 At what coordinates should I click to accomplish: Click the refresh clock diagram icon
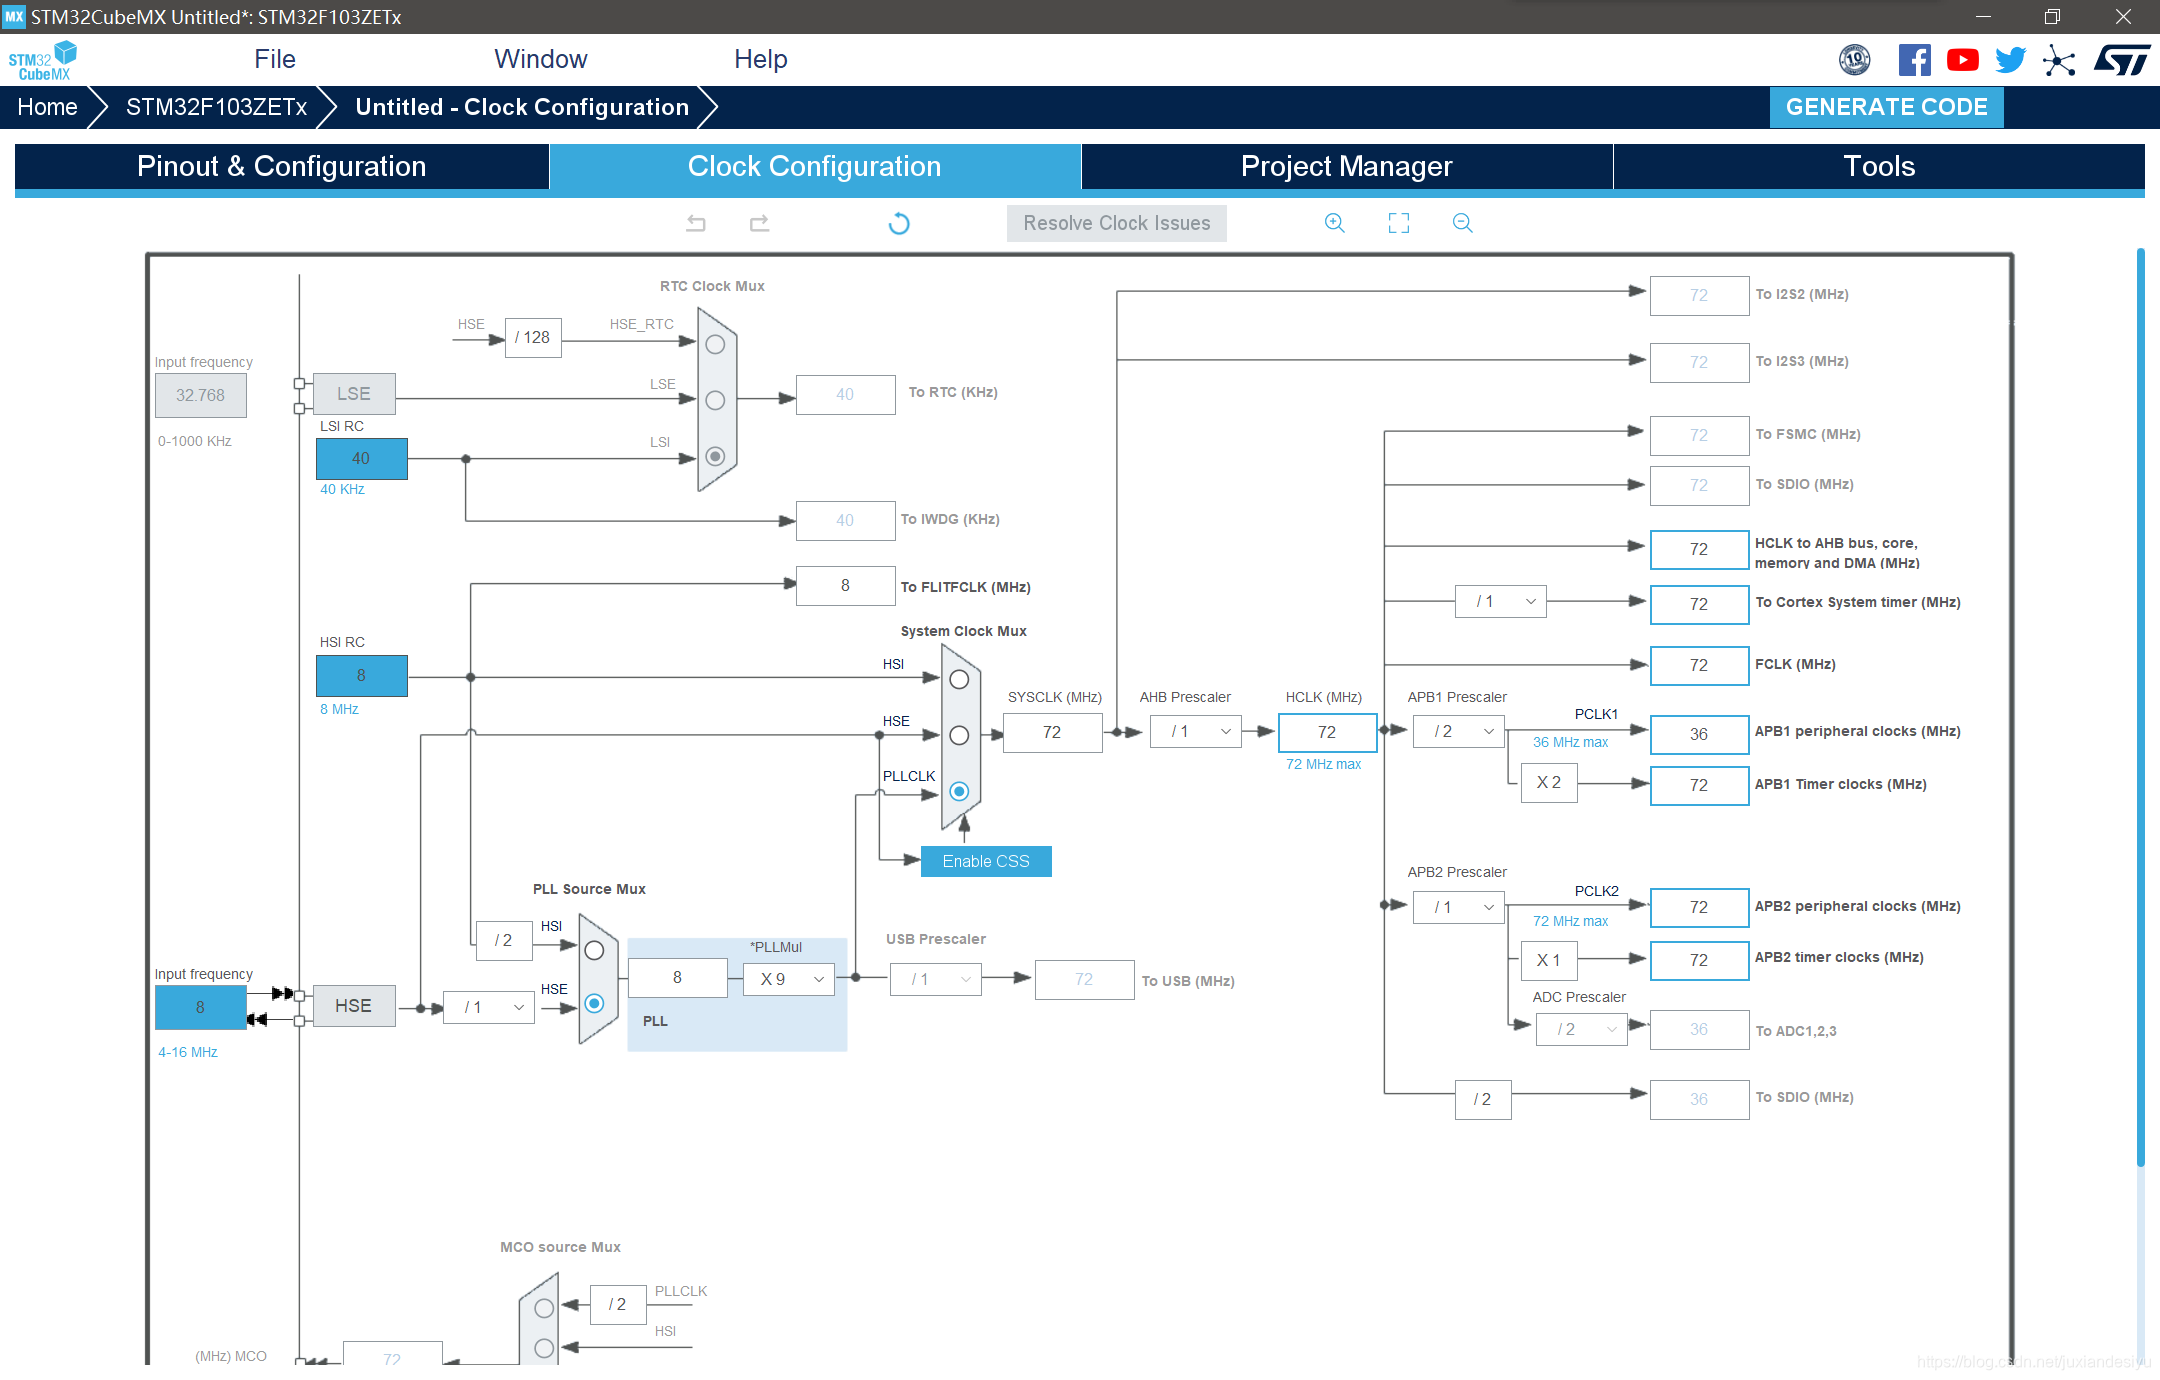point(899,223)
